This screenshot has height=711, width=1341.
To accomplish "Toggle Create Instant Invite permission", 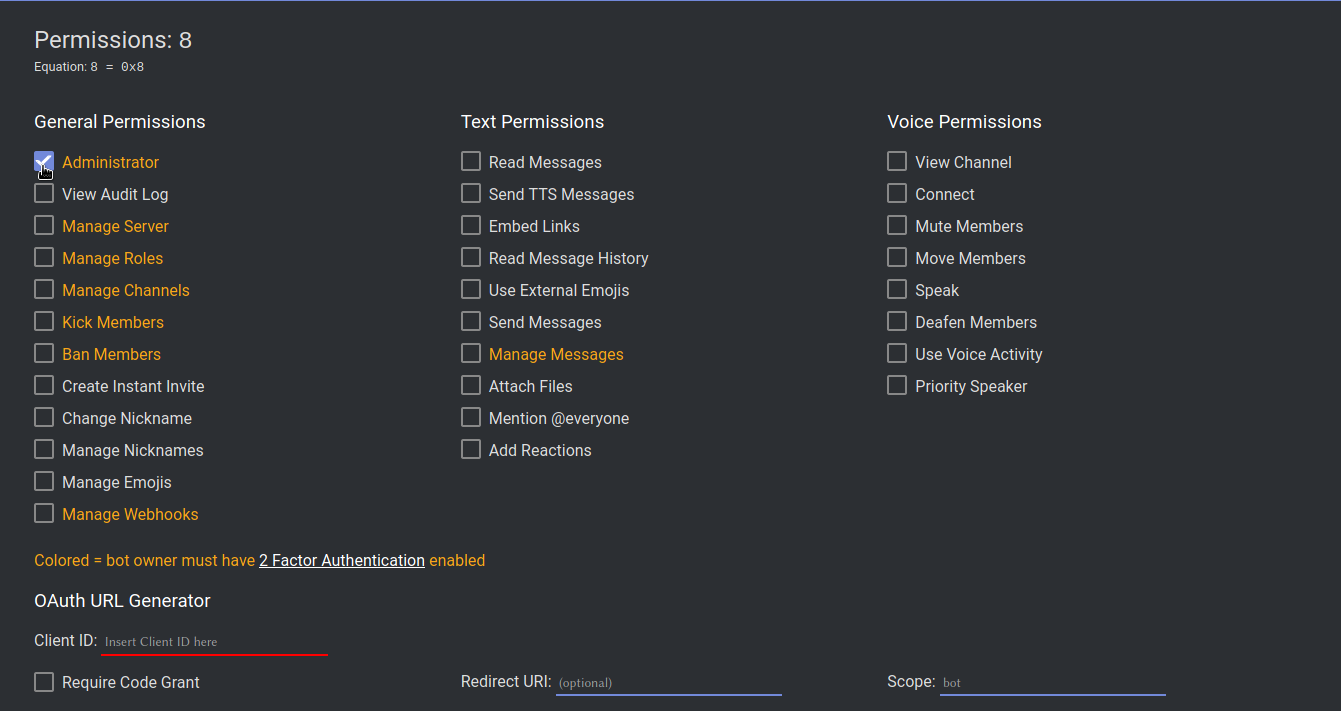I will click(x=44, y=386).
